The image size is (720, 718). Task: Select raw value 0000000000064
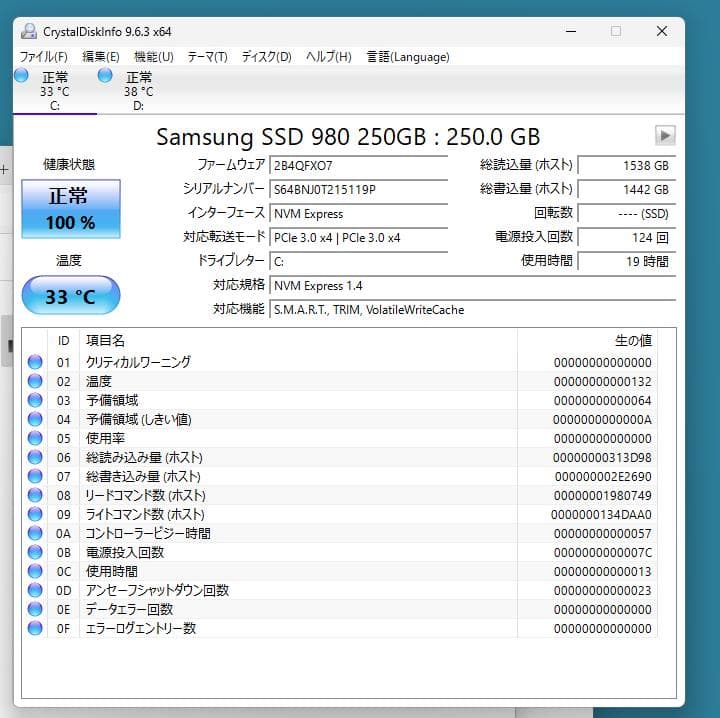pyautogui.click(x=602, y=400)
